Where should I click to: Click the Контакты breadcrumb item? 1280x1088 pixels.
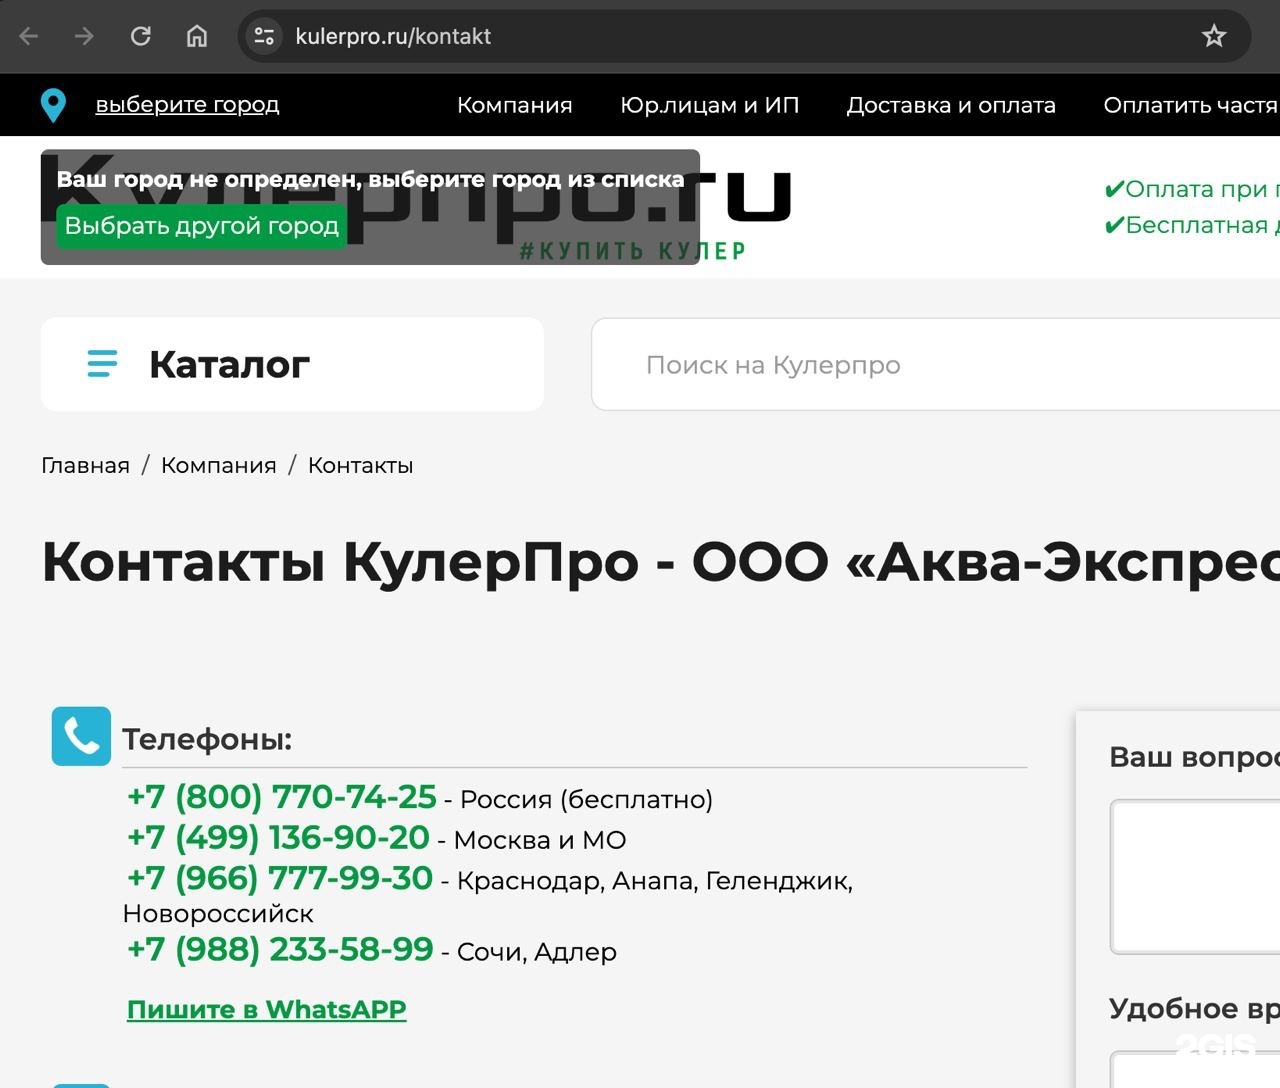coord(360,465)
